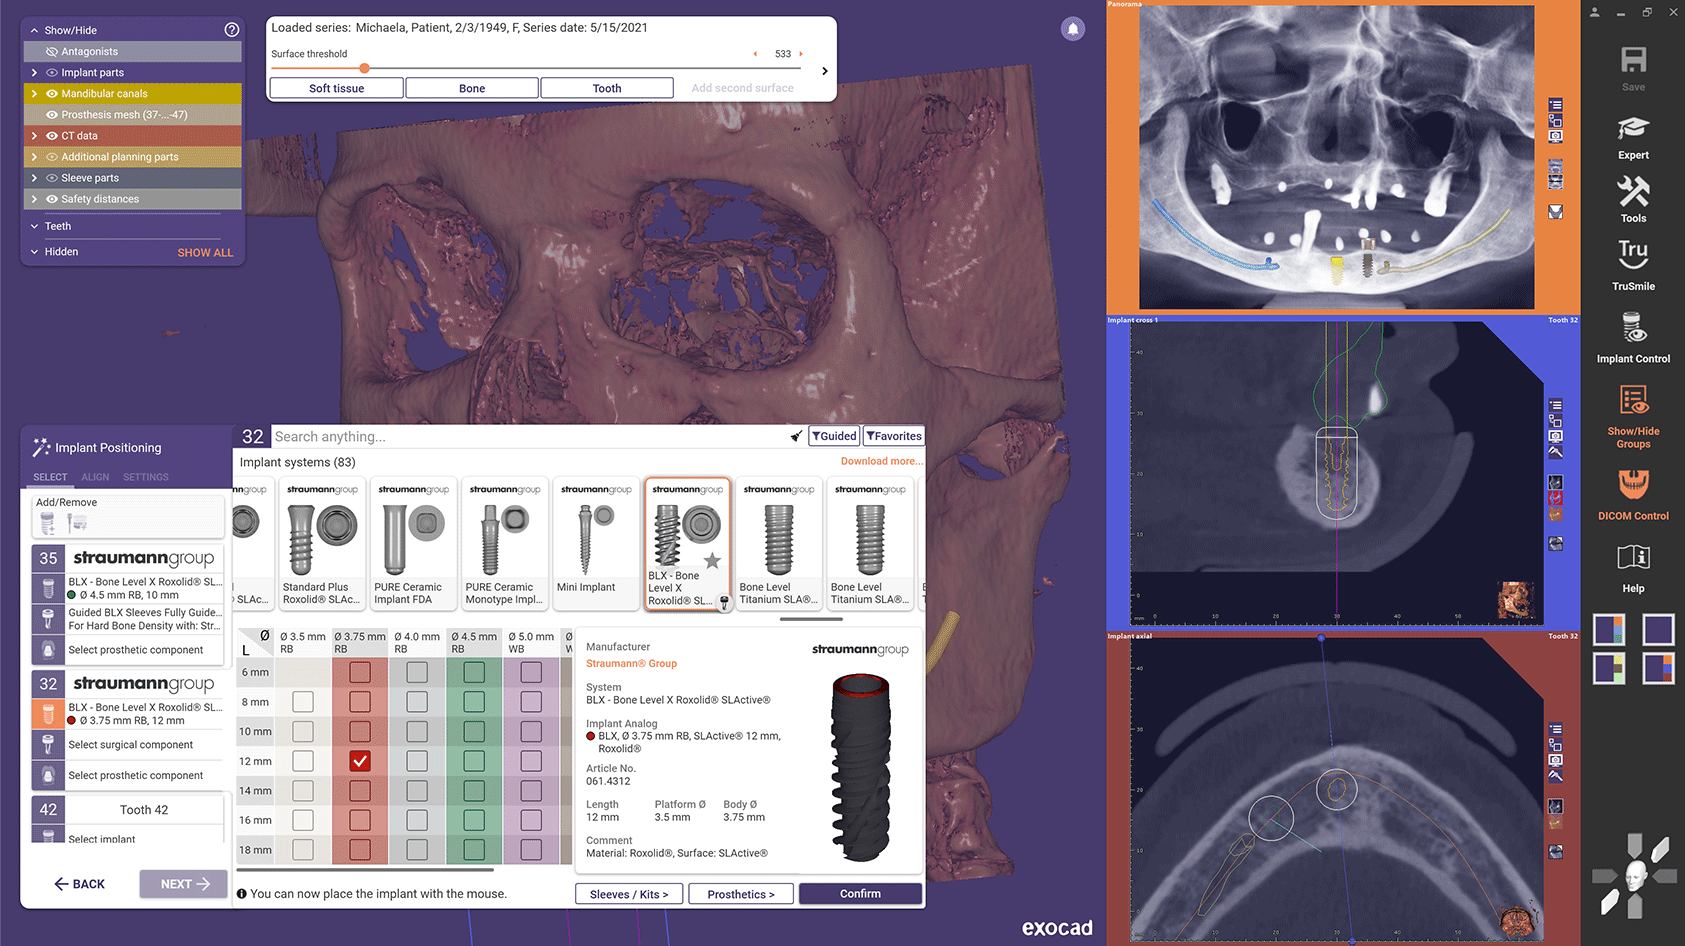Click Download more implant systems link

[882, 461]
